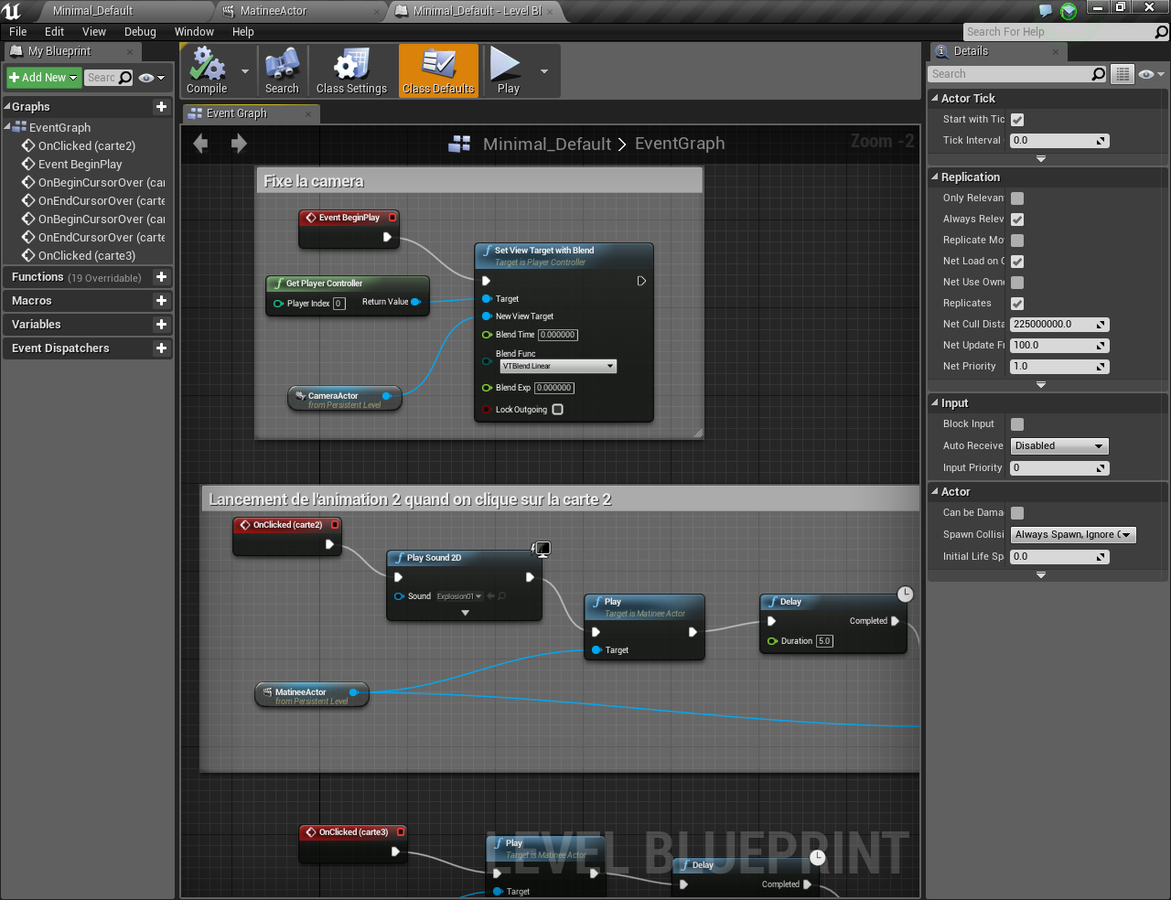Click the Unreal Engine logo
Screen dimensions: 1171x900
(x=12, y=10)
